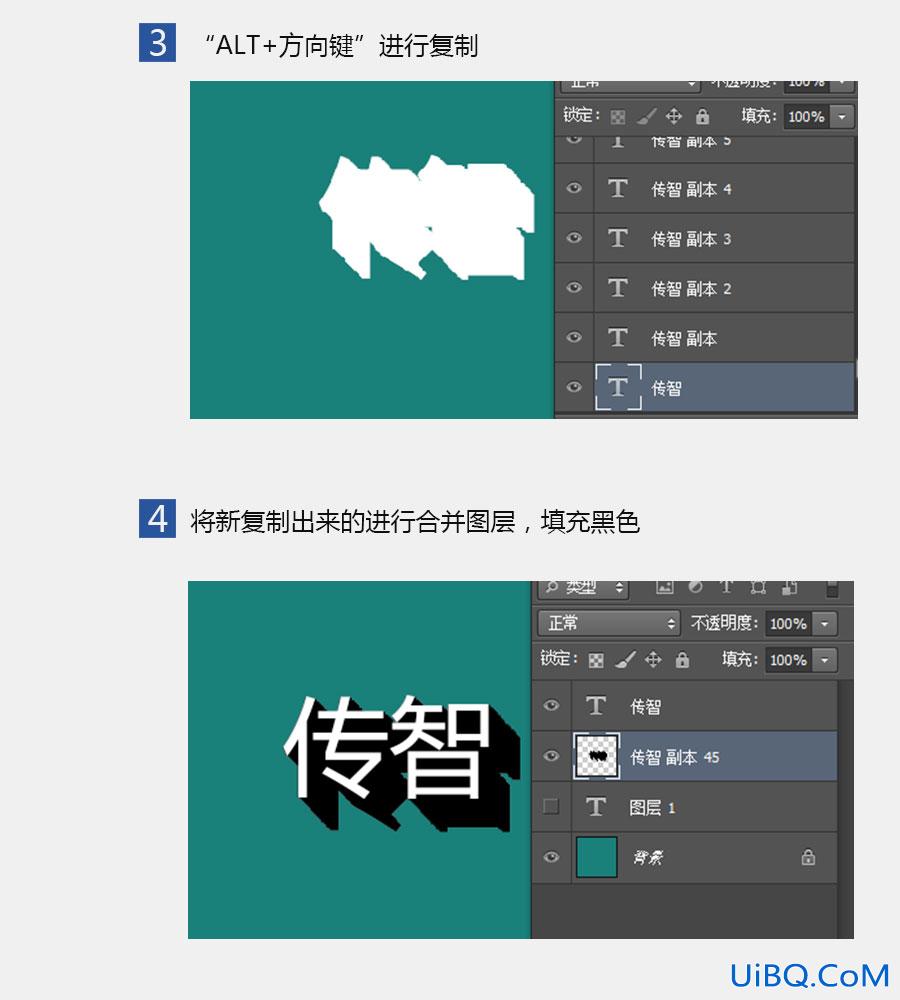The height and width of the screenshot is (1000, 900).
Task: Click the fill 100% field in step 3 panel
Action: pyautogui.click(x=807, y=117)
